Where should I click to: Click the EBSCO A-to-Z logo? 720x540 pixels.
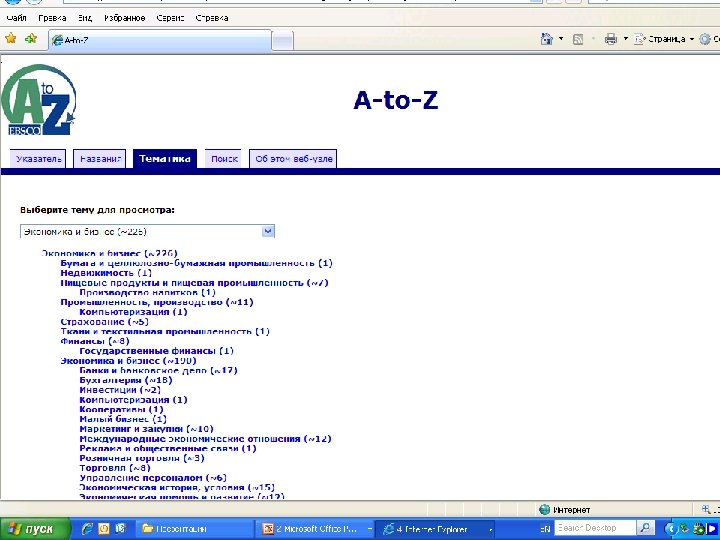coord(39,100)
